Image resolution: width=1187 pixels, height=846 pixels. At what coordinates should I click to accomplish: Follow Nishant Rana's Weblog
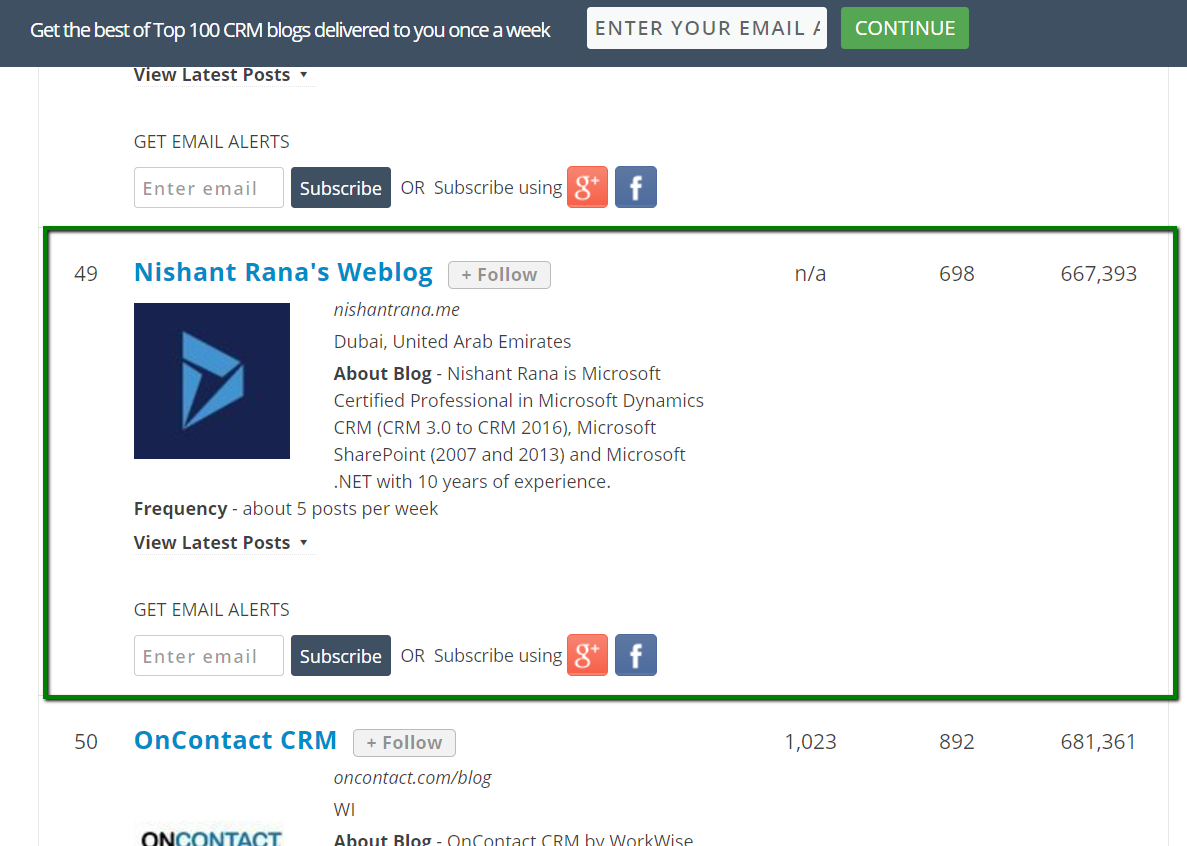pyautogui.click(x=499, y=275)
